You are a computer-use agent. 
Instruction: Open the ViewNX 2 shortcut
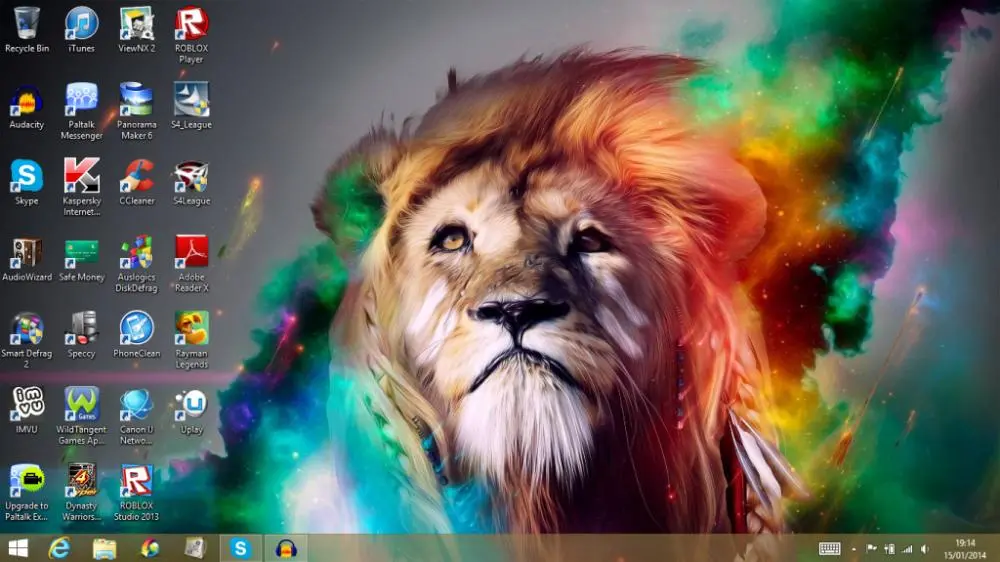(136, 30)
